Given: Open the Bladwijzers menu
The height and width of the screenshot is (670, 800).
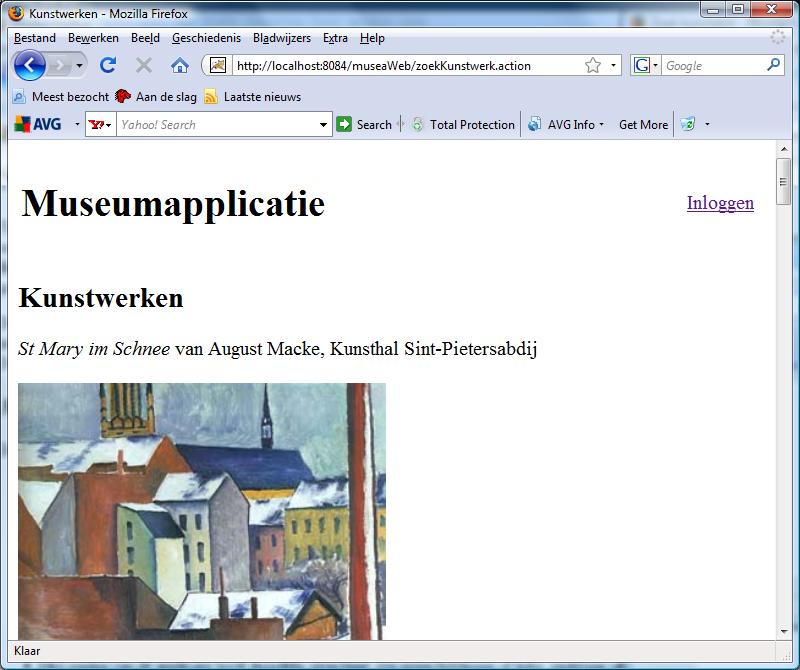Looking at the screenshot, I should 282,38.
